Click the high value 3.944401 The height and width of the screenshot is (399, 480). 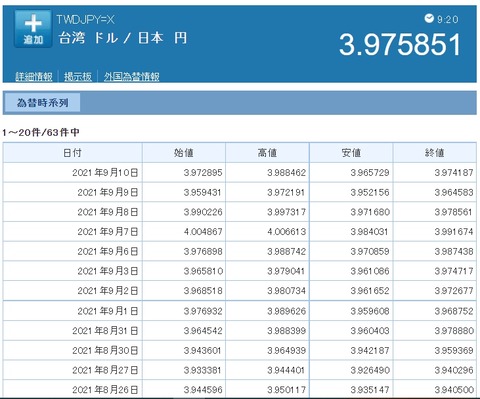(286, 370)
